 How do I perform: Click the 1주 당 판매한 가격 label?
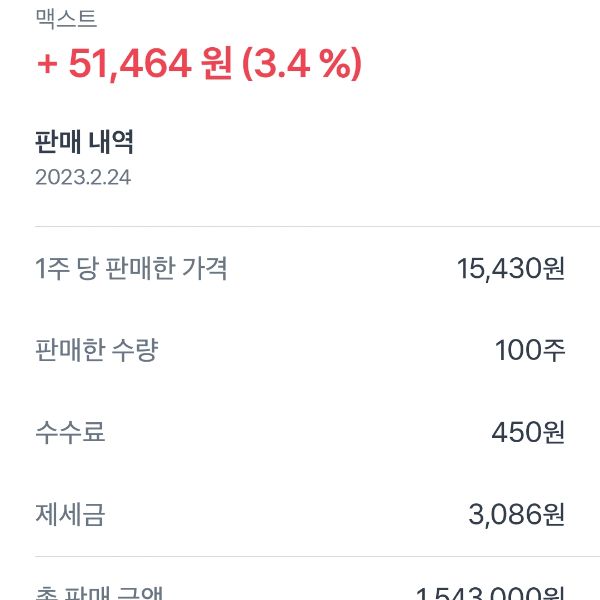(x=131, y=268)
